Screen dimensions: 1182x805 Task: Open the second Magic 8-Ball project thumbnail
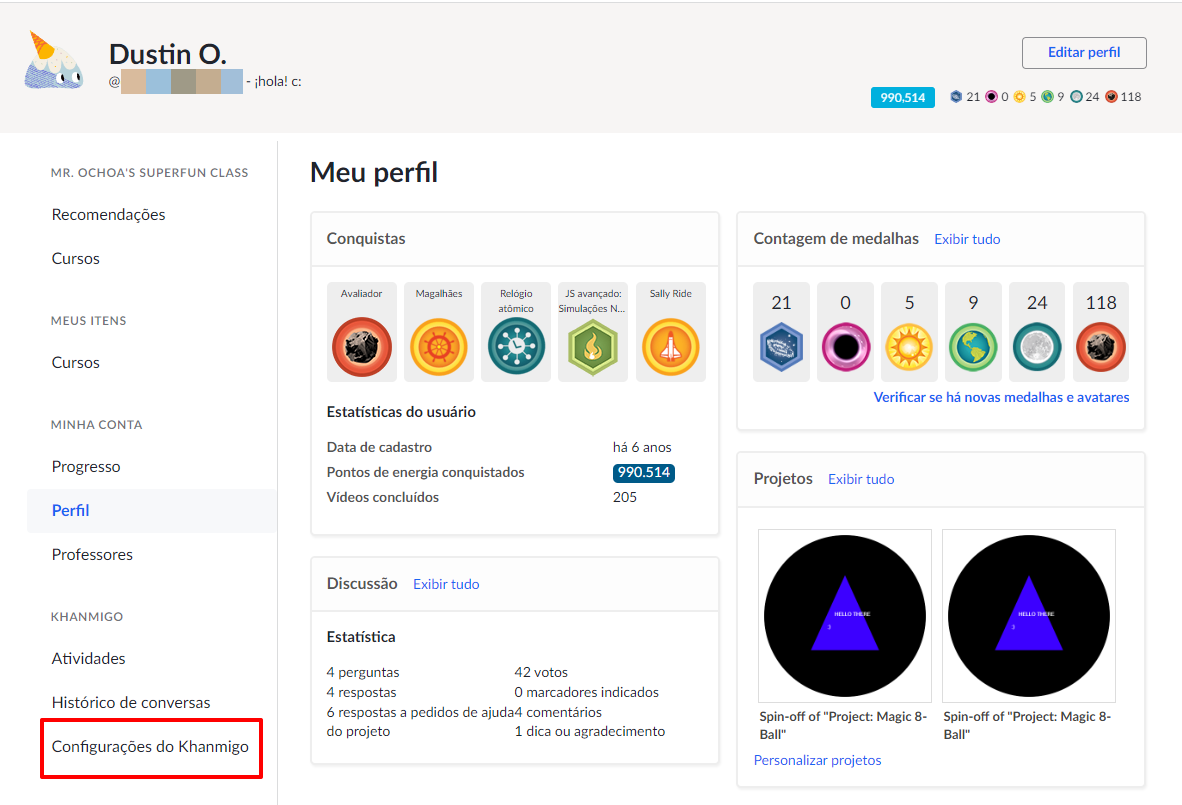point(1029,616)
